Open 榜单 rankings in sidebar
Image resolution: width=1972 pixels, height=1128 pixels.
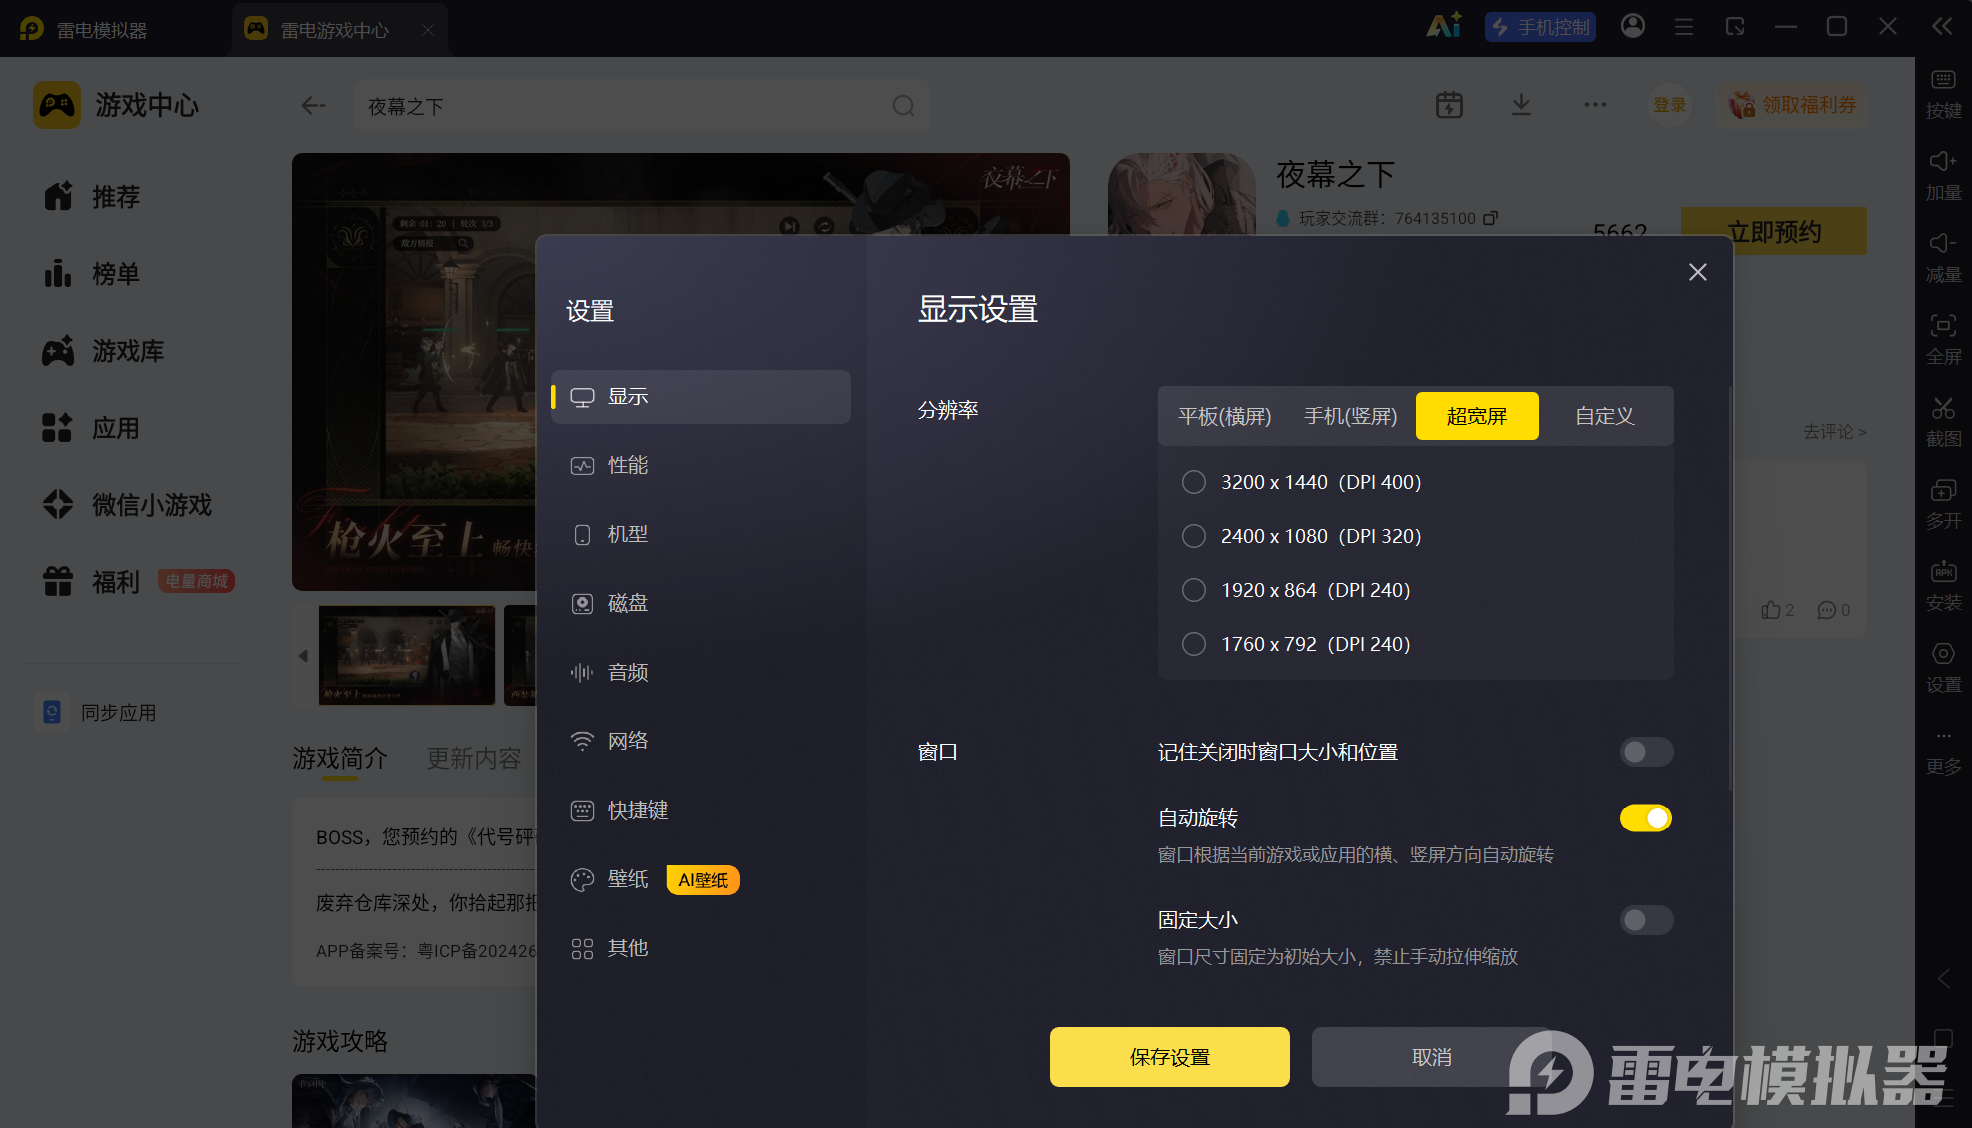pyautogui.click(x=92, y=274)
